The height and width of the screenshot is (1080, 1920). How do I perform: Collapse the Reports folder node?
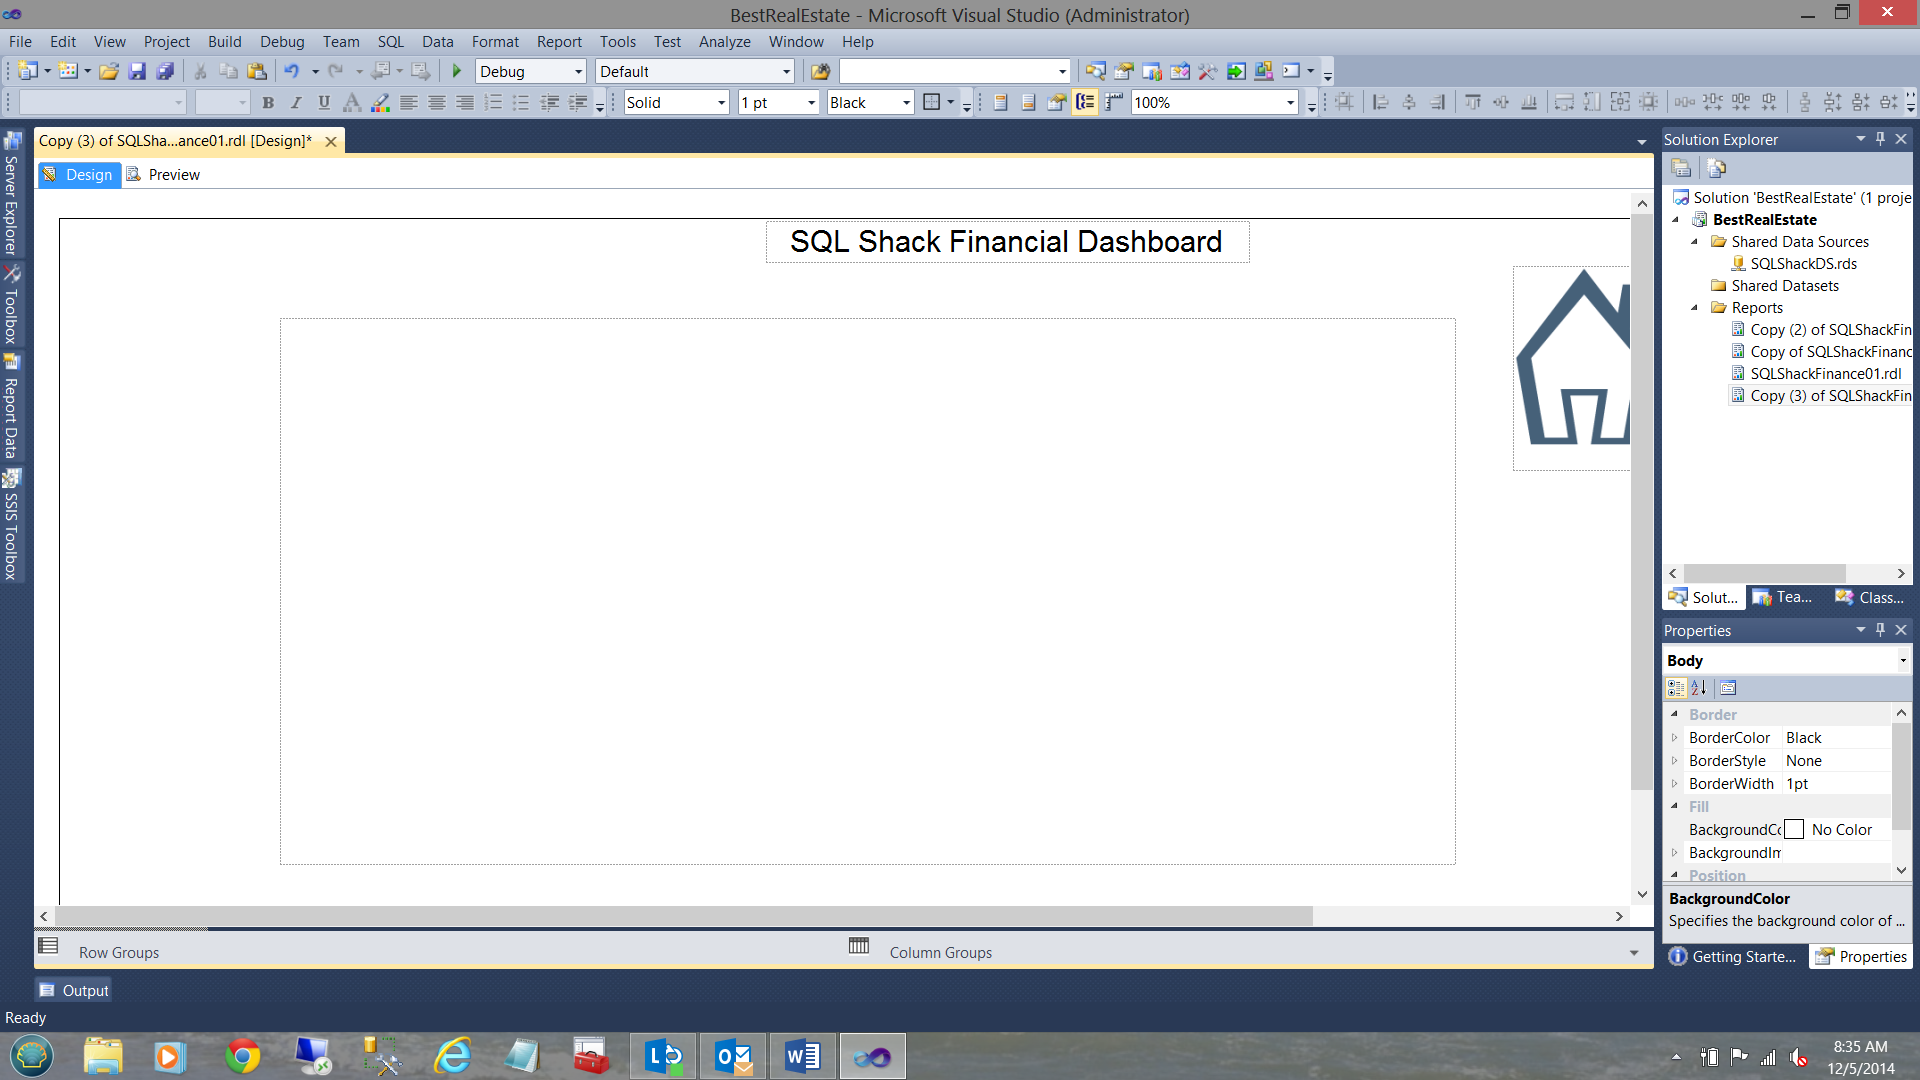pyautogui.click(x=1695, y=308)
